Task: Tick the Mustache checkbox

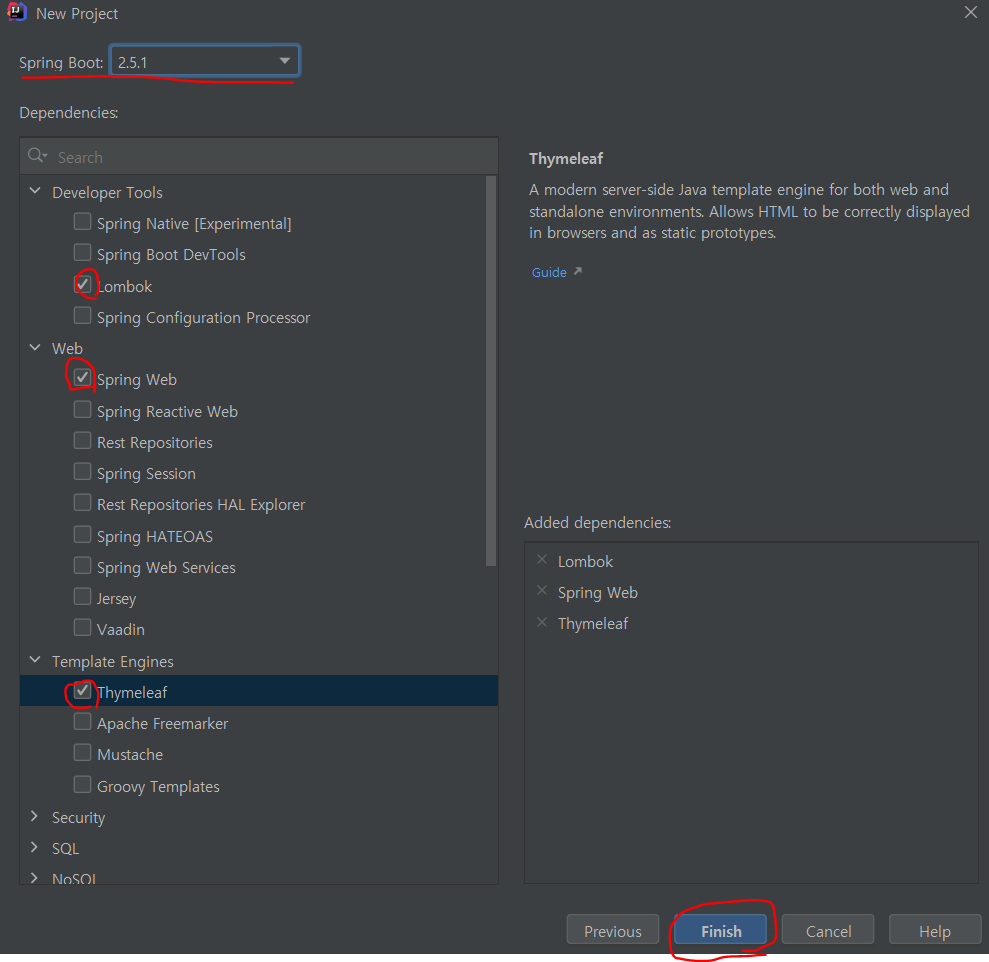Action: (82, 753)
